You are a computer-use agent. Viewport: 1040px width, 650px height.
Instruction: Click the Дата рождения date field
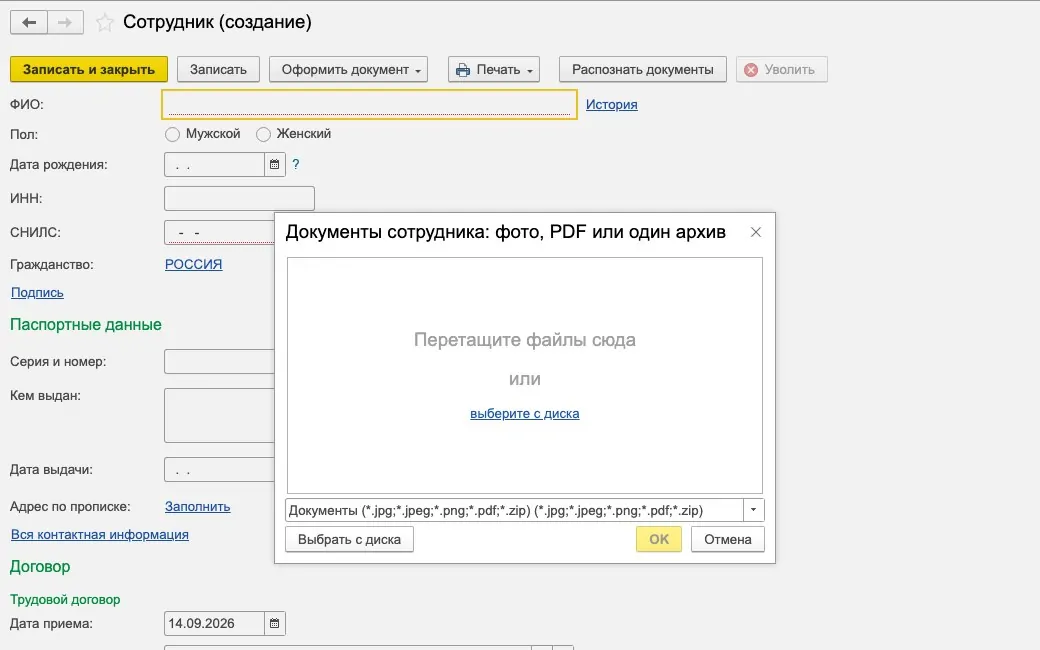(214, 164)
